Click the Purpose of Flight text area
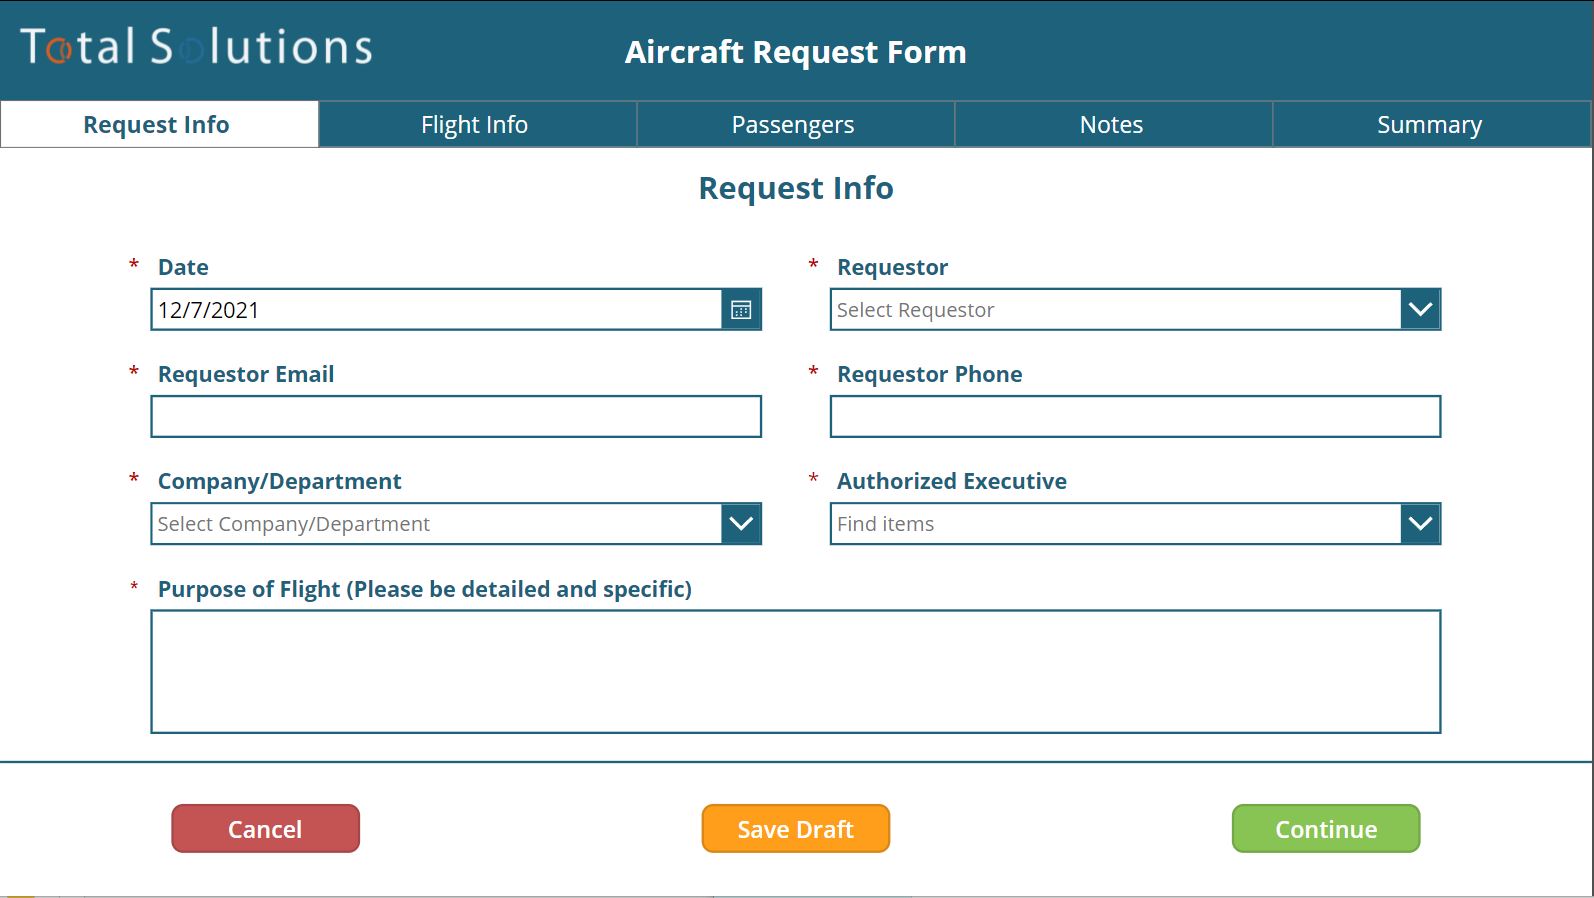This screenshot has height=898, width=1594. coord(795,671)
